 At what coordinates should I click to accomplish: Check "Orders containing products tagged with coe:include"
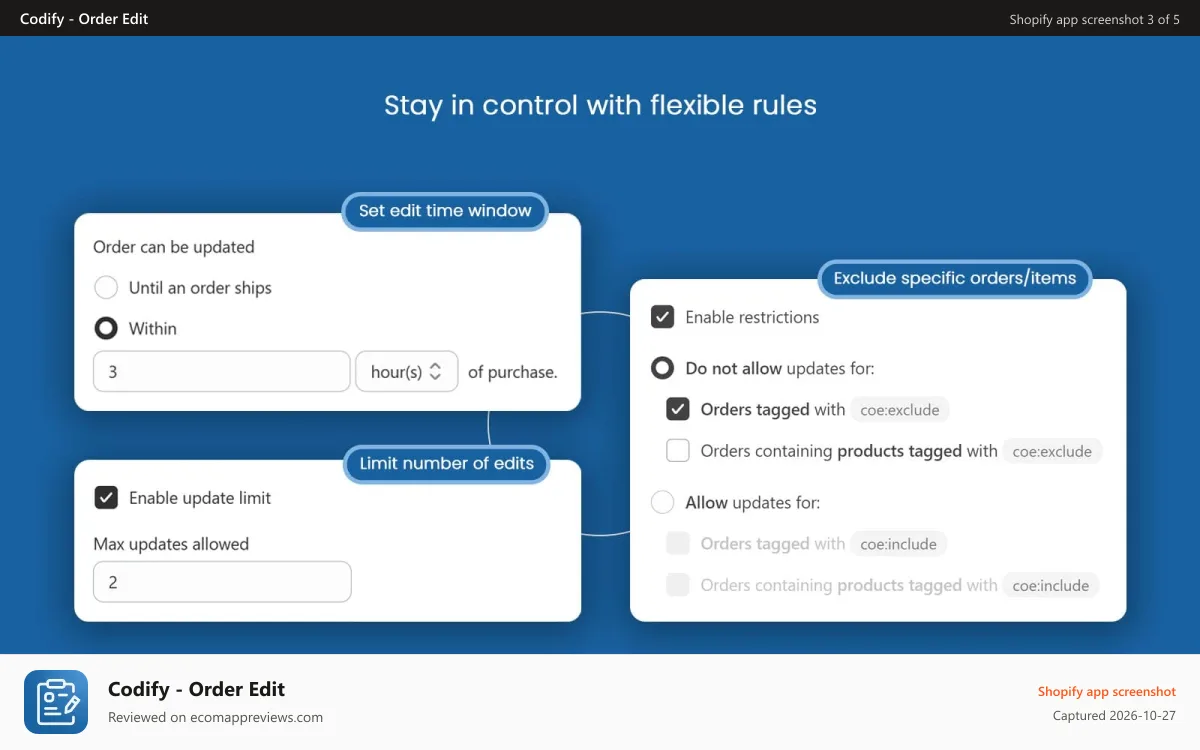pos(678,585)
